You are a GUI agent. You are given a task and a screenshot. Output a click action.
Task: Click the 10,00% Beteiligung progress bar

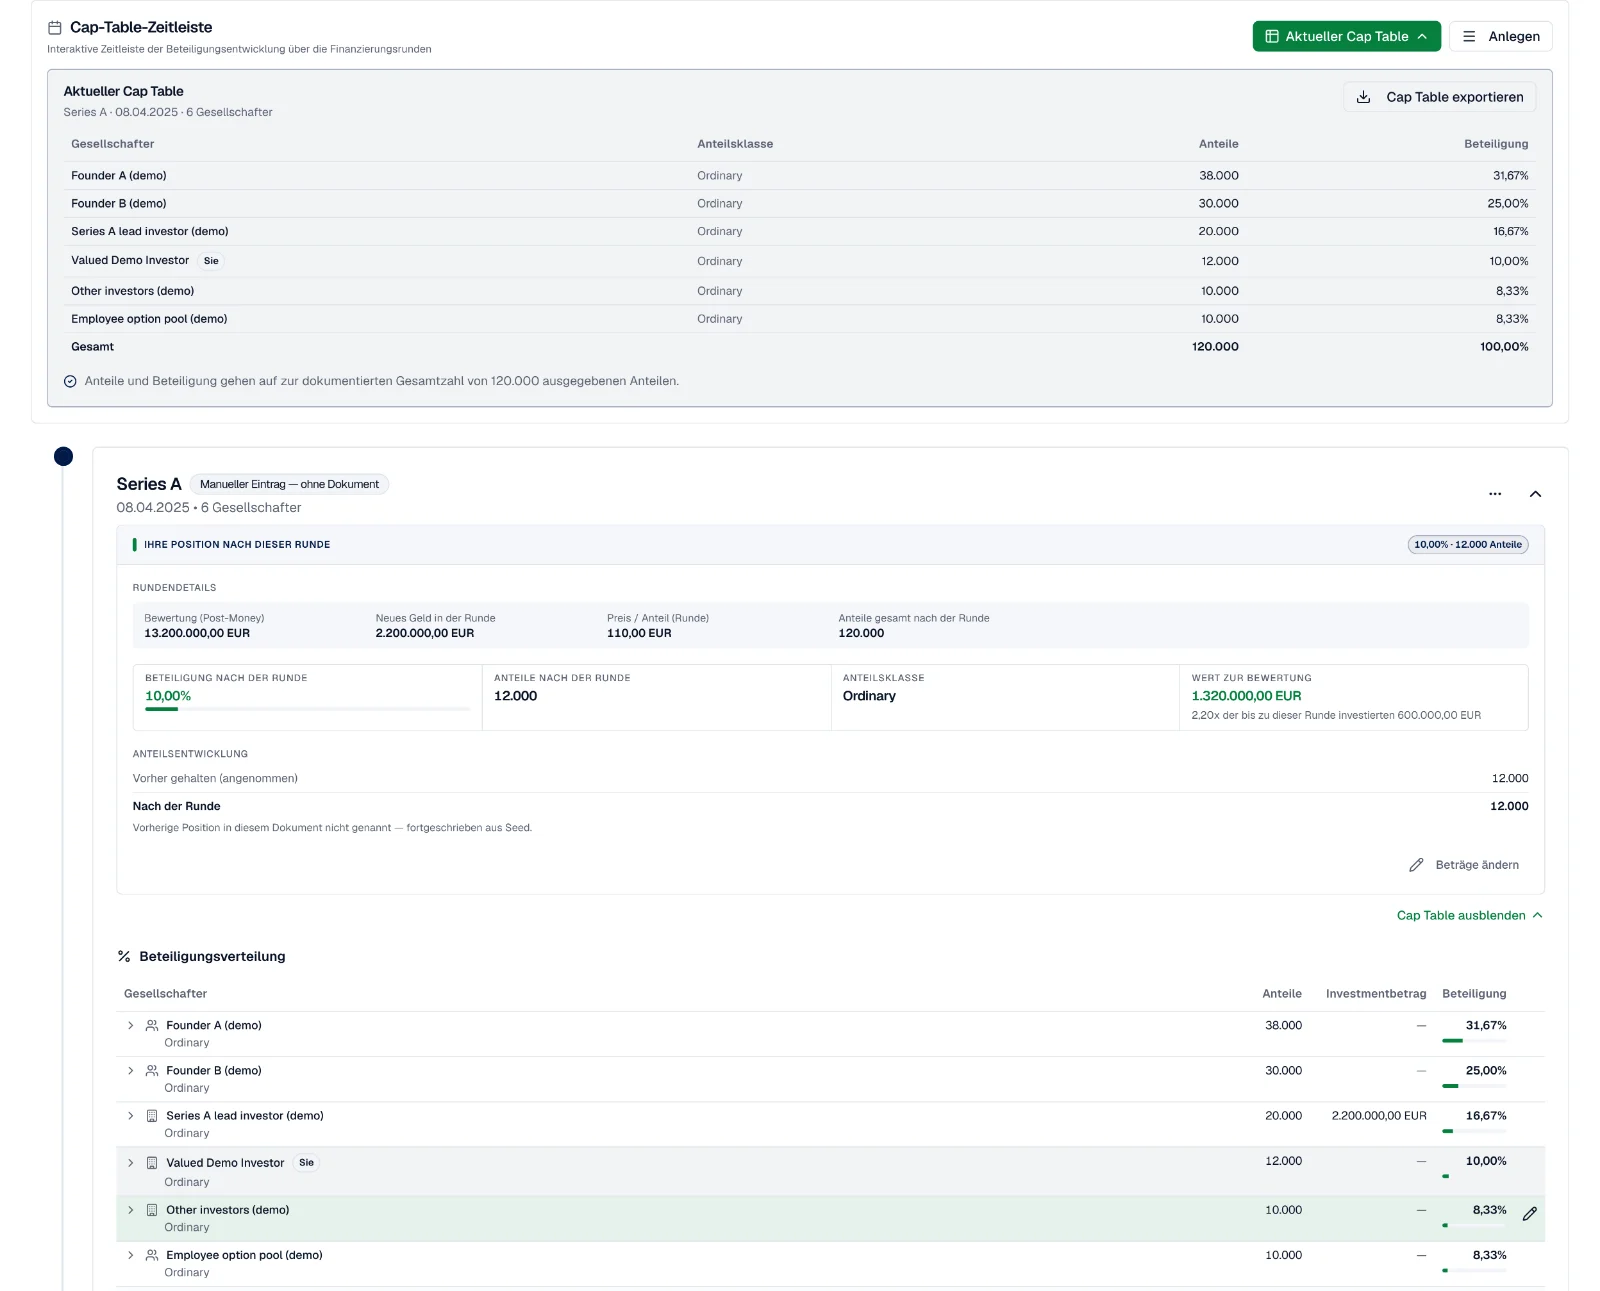(307, 709)
